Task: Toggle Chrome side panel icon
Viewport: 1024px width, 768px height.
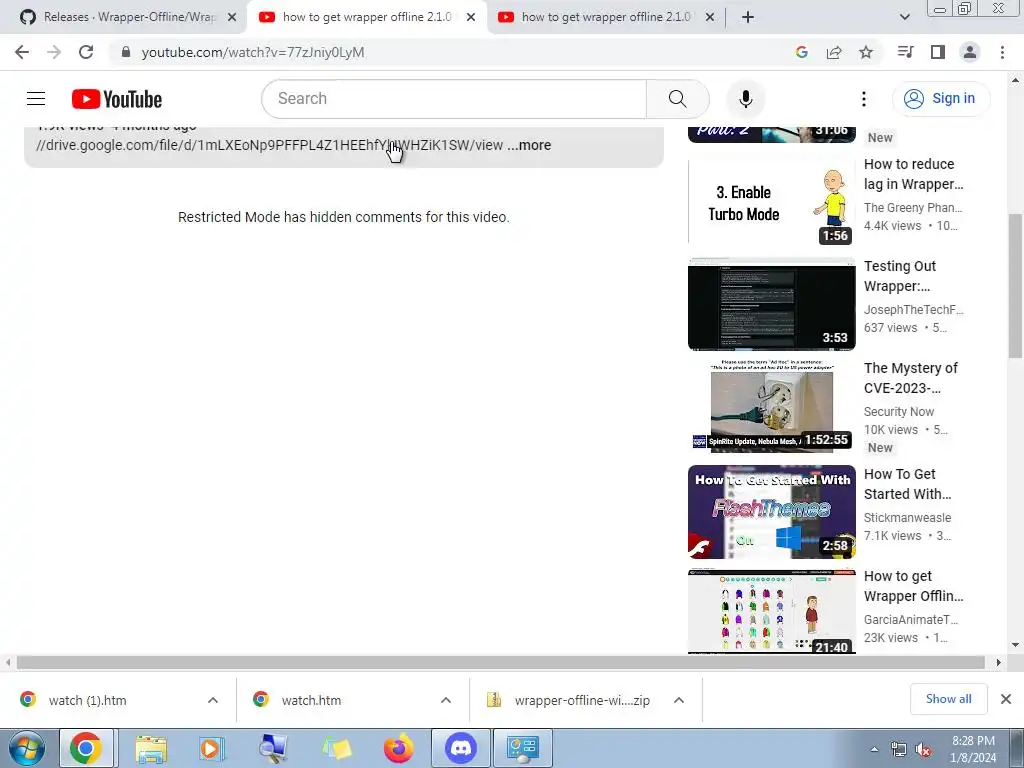Action: click(x=938, y=52)
